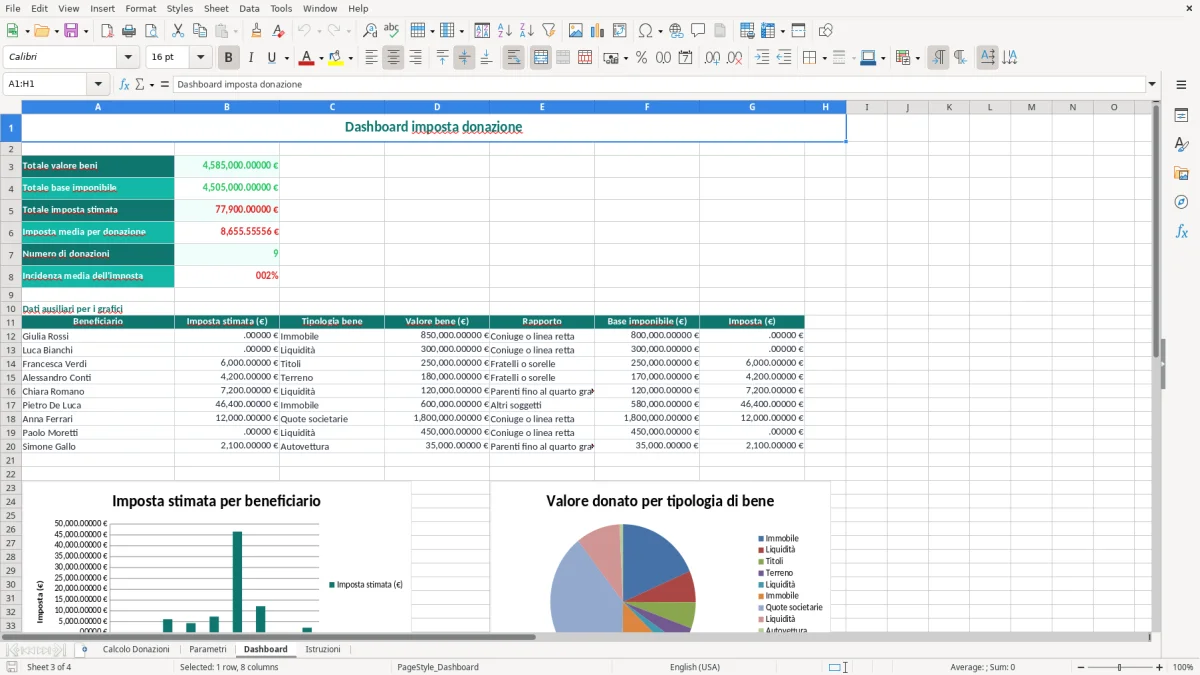
Task: Insert a hyperlink
Action: 676,31
